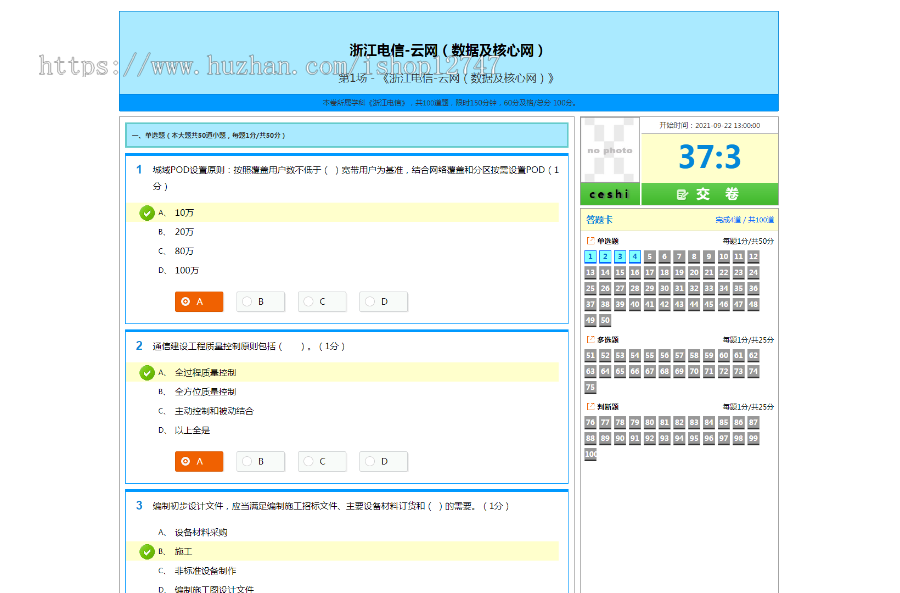The width and height of the screenshot is (900, 593).
Task: Jump to question 1 in answer card
Action: (x=590, y=257)
